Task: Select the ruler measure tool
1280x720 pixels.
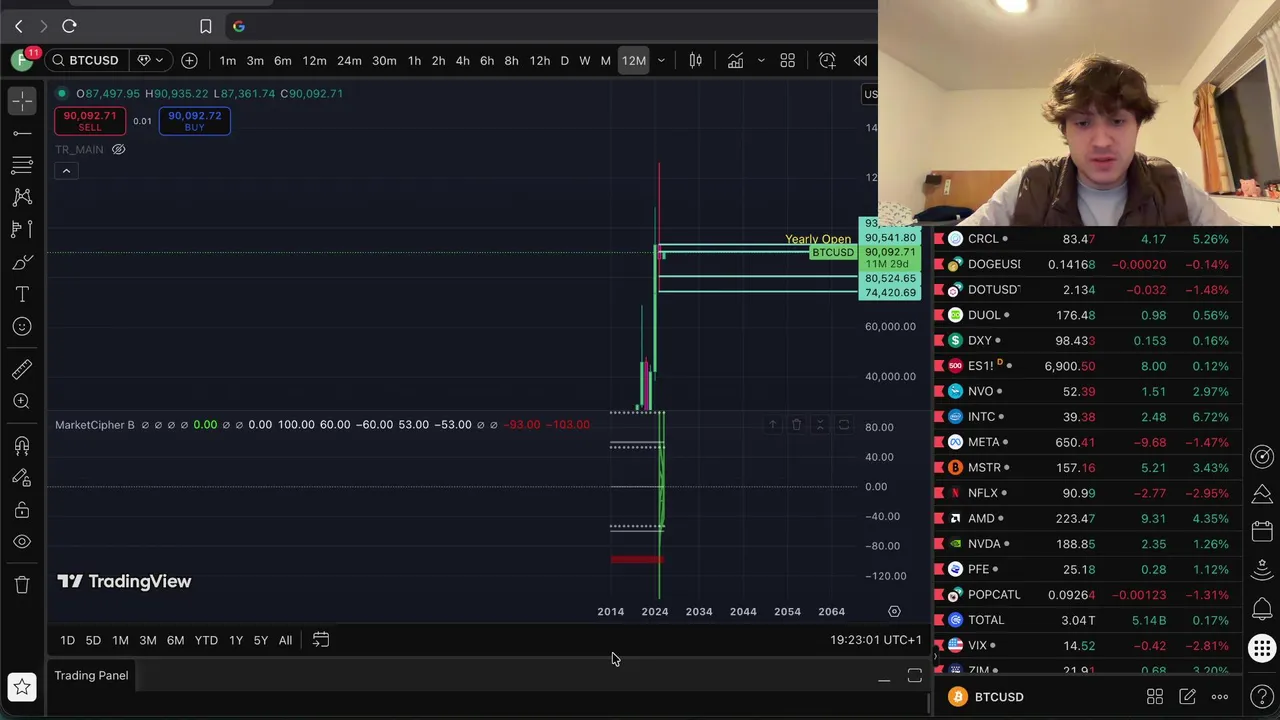Action: click(22, 369)
